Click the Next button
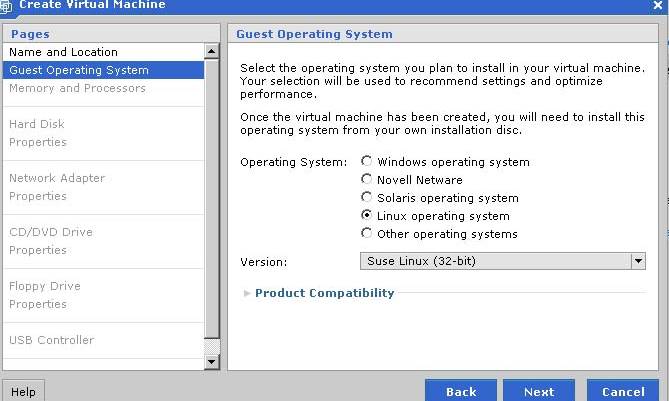 coord(538,391)
